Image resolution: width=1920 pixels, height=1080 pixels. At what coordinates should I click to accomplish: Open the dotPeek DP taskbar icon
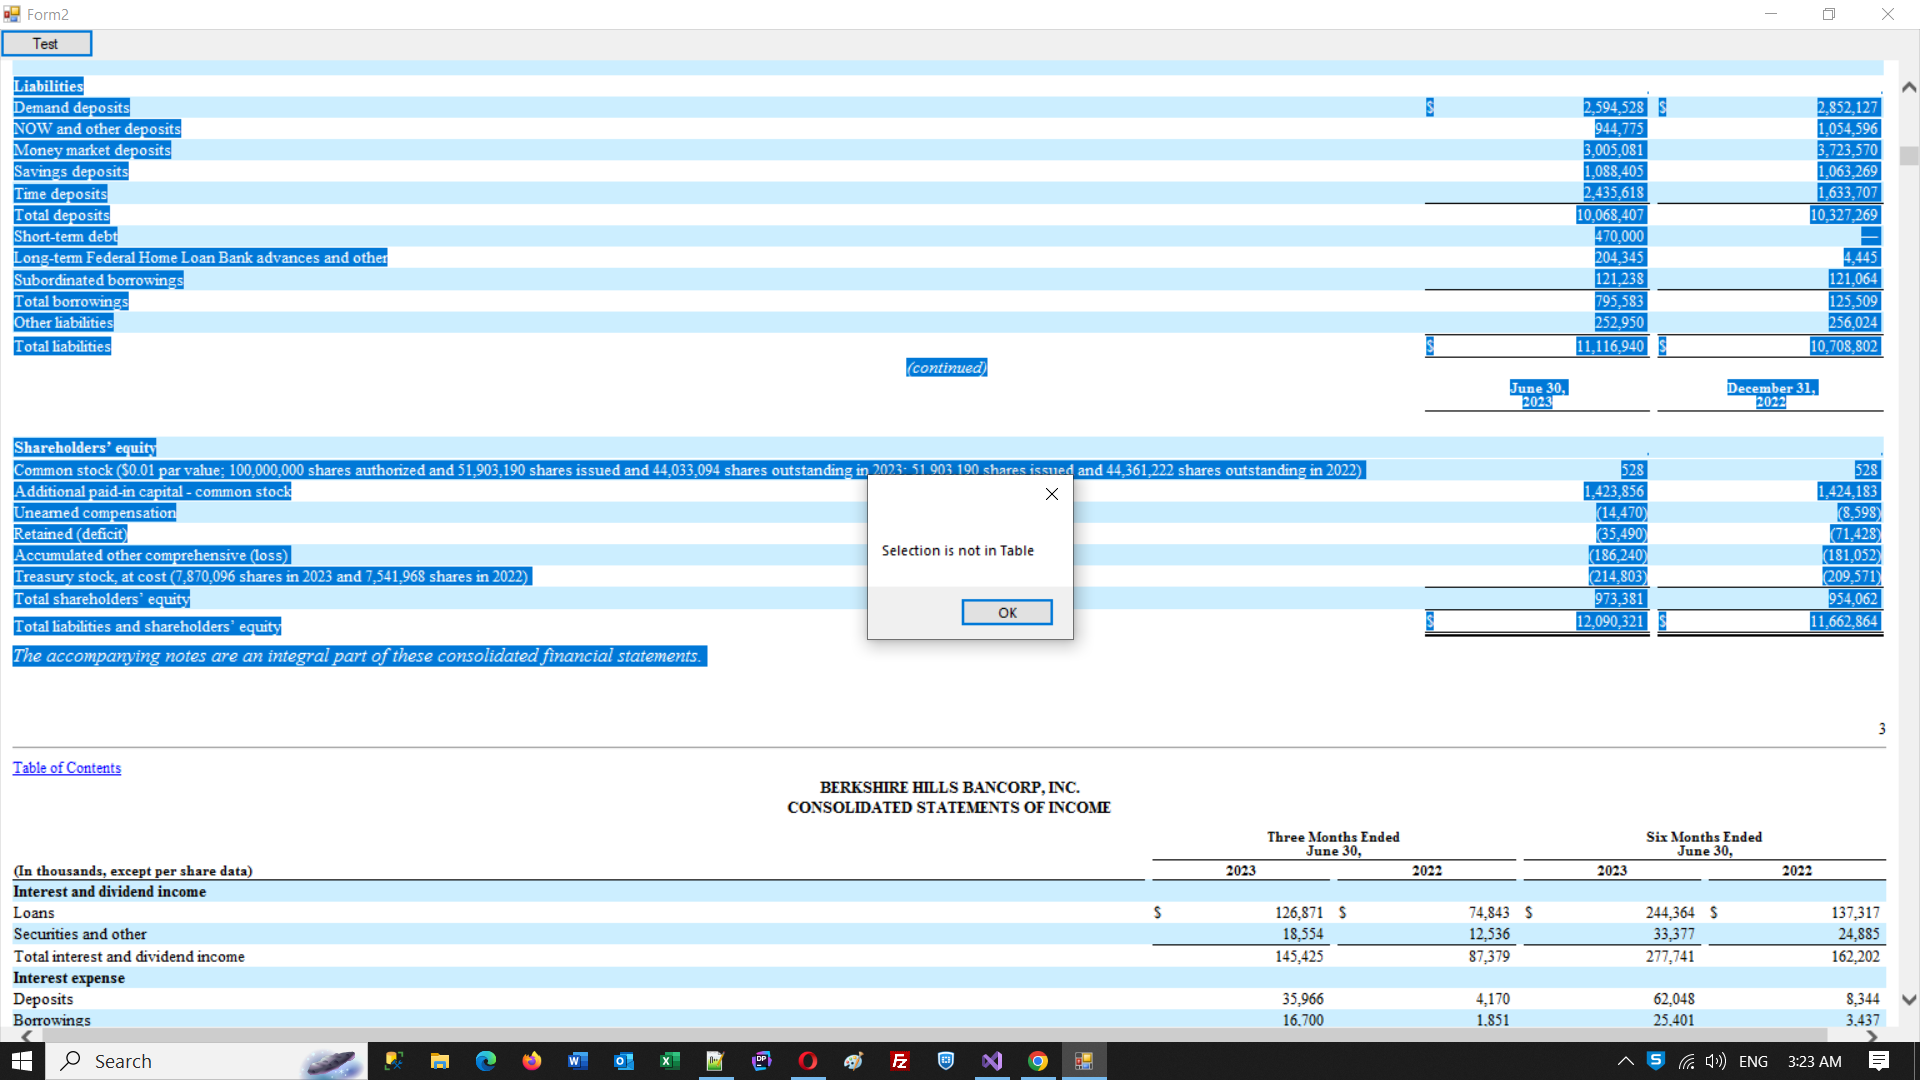761,1061
